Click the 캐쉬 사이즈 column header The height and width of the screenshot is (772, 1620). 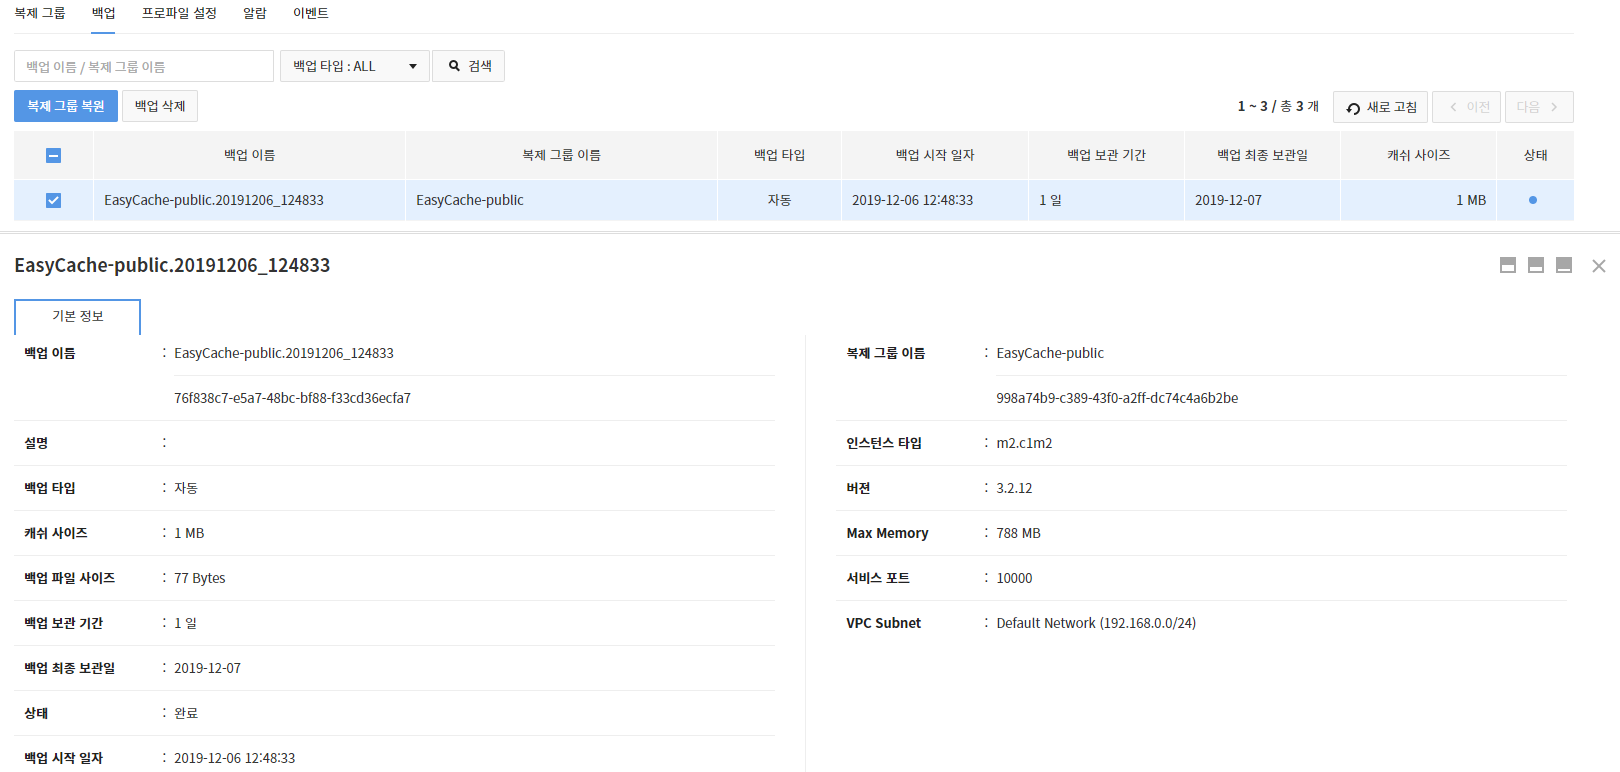[x=1418, y=155]
